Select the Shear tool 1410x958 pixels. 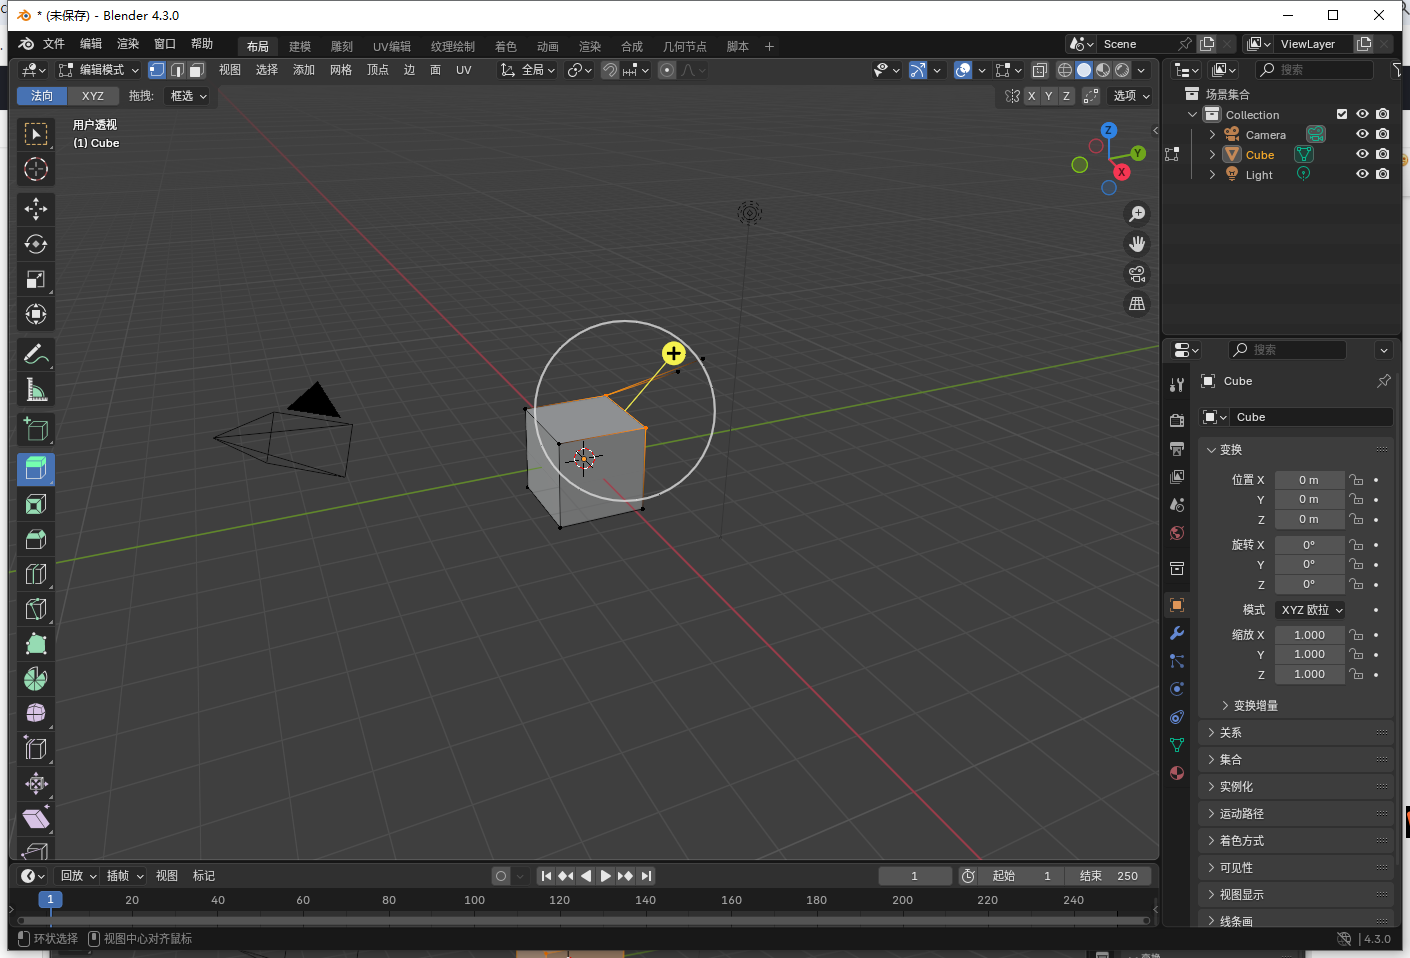point(36,818)
